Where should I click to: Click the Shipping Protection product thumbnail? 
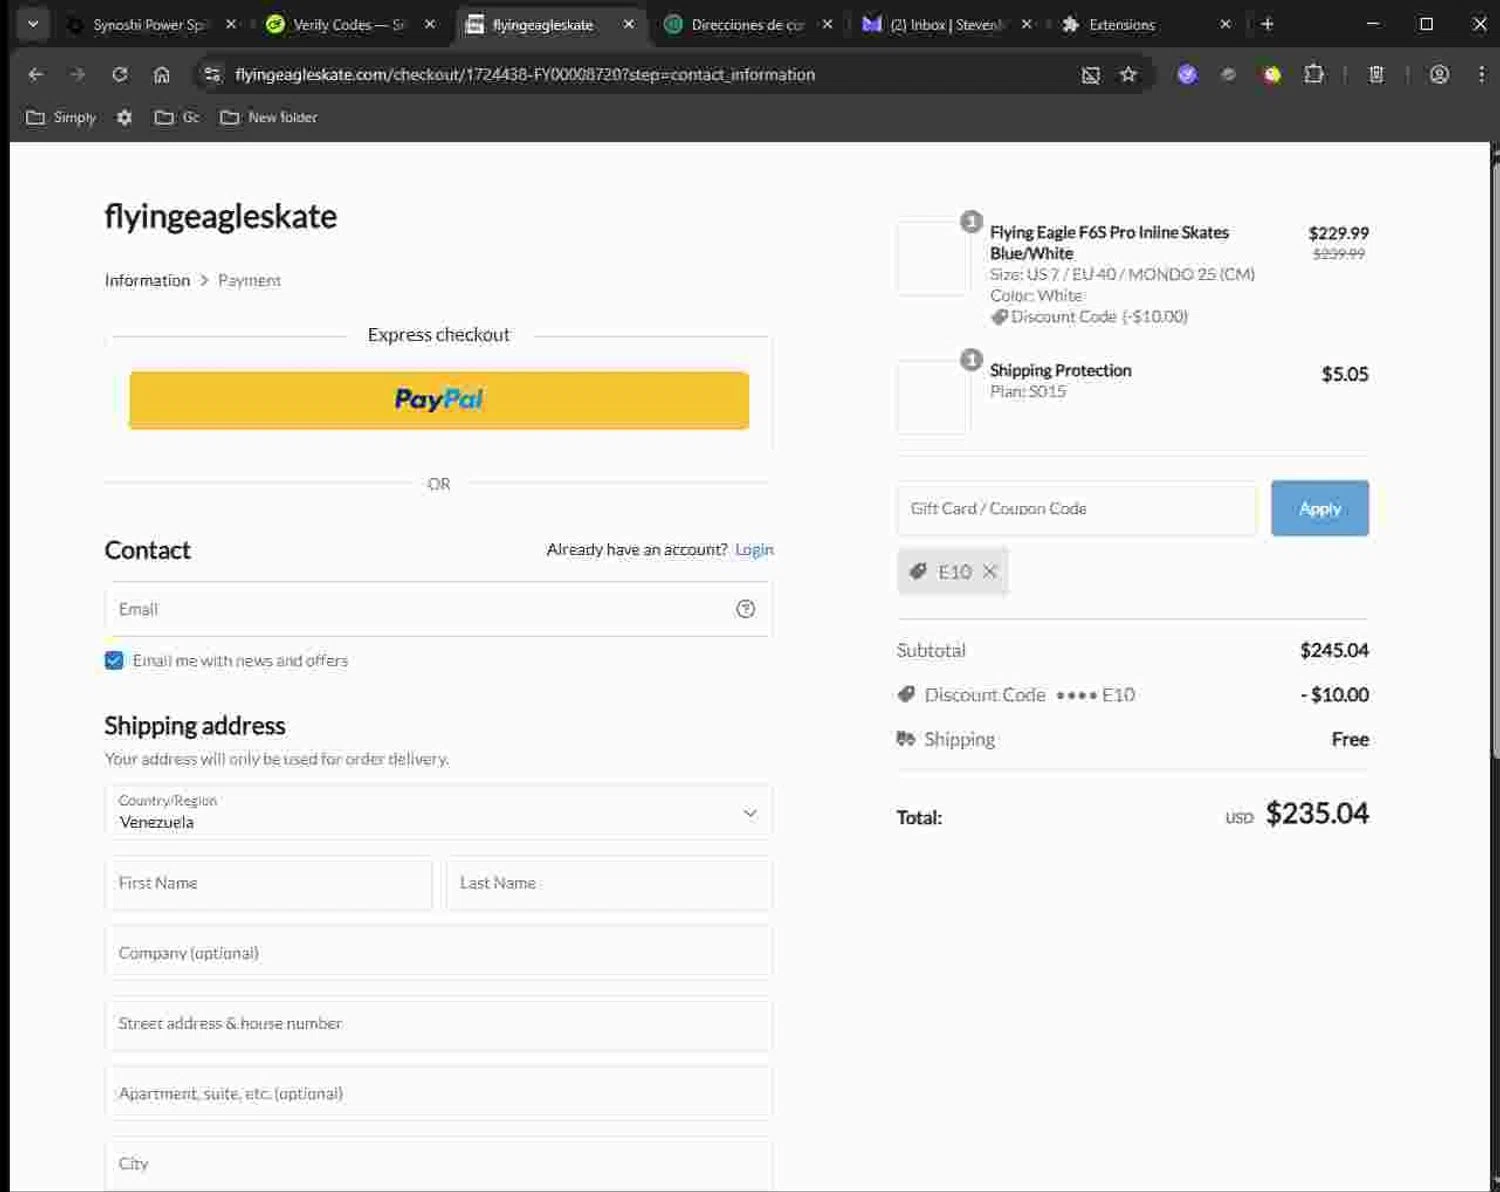(x=933, y=397)
